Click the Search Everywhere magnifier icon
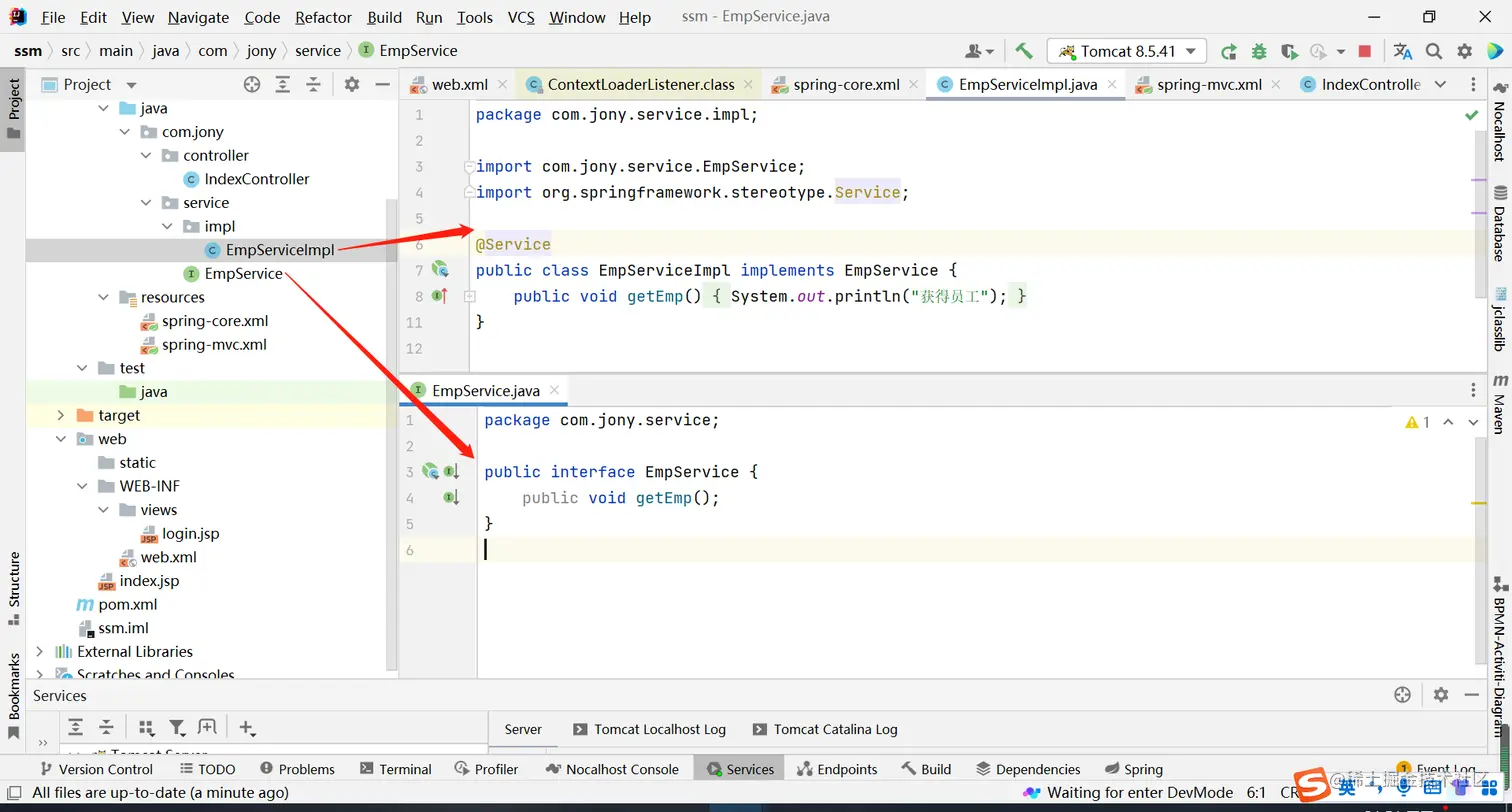This screenshot has width=1512, height=812. pyautogui.click(x=1434, y=51)
